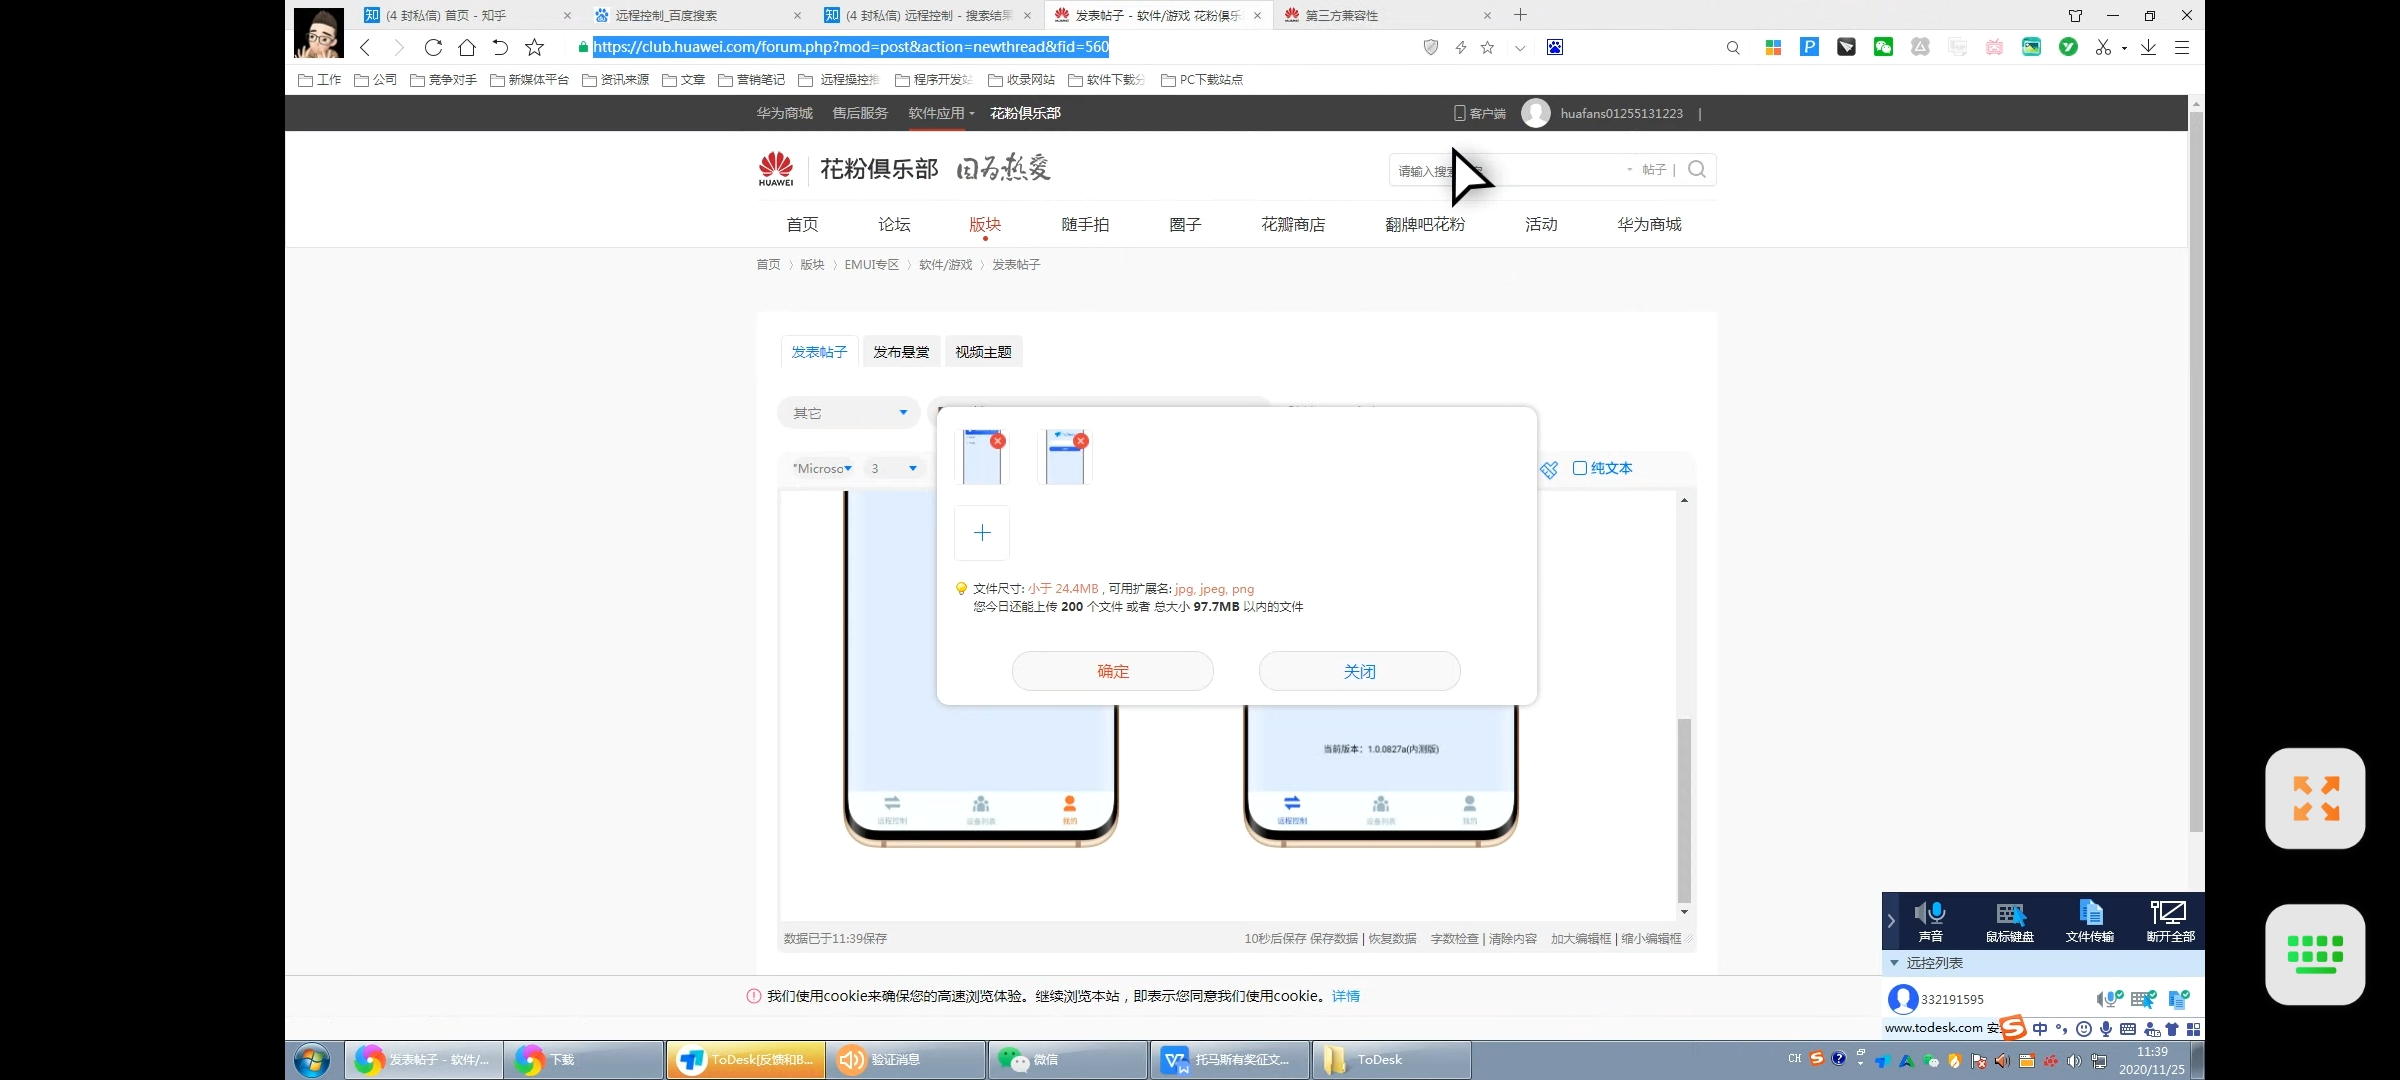Remove the first uploaded image thumbnail

[x=997, y=441]
